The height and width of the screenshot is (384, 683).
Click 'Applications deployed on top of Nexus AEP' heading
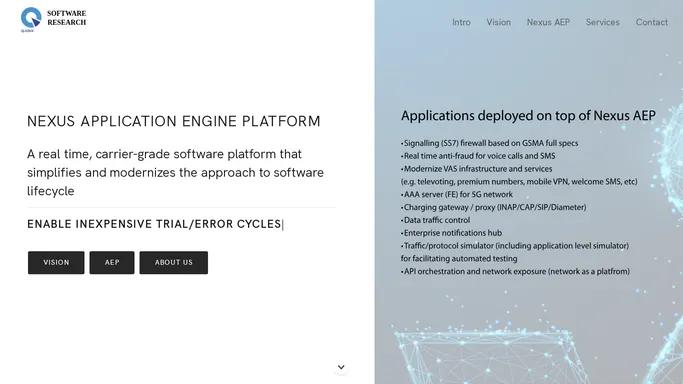click(x=528, y=116)
